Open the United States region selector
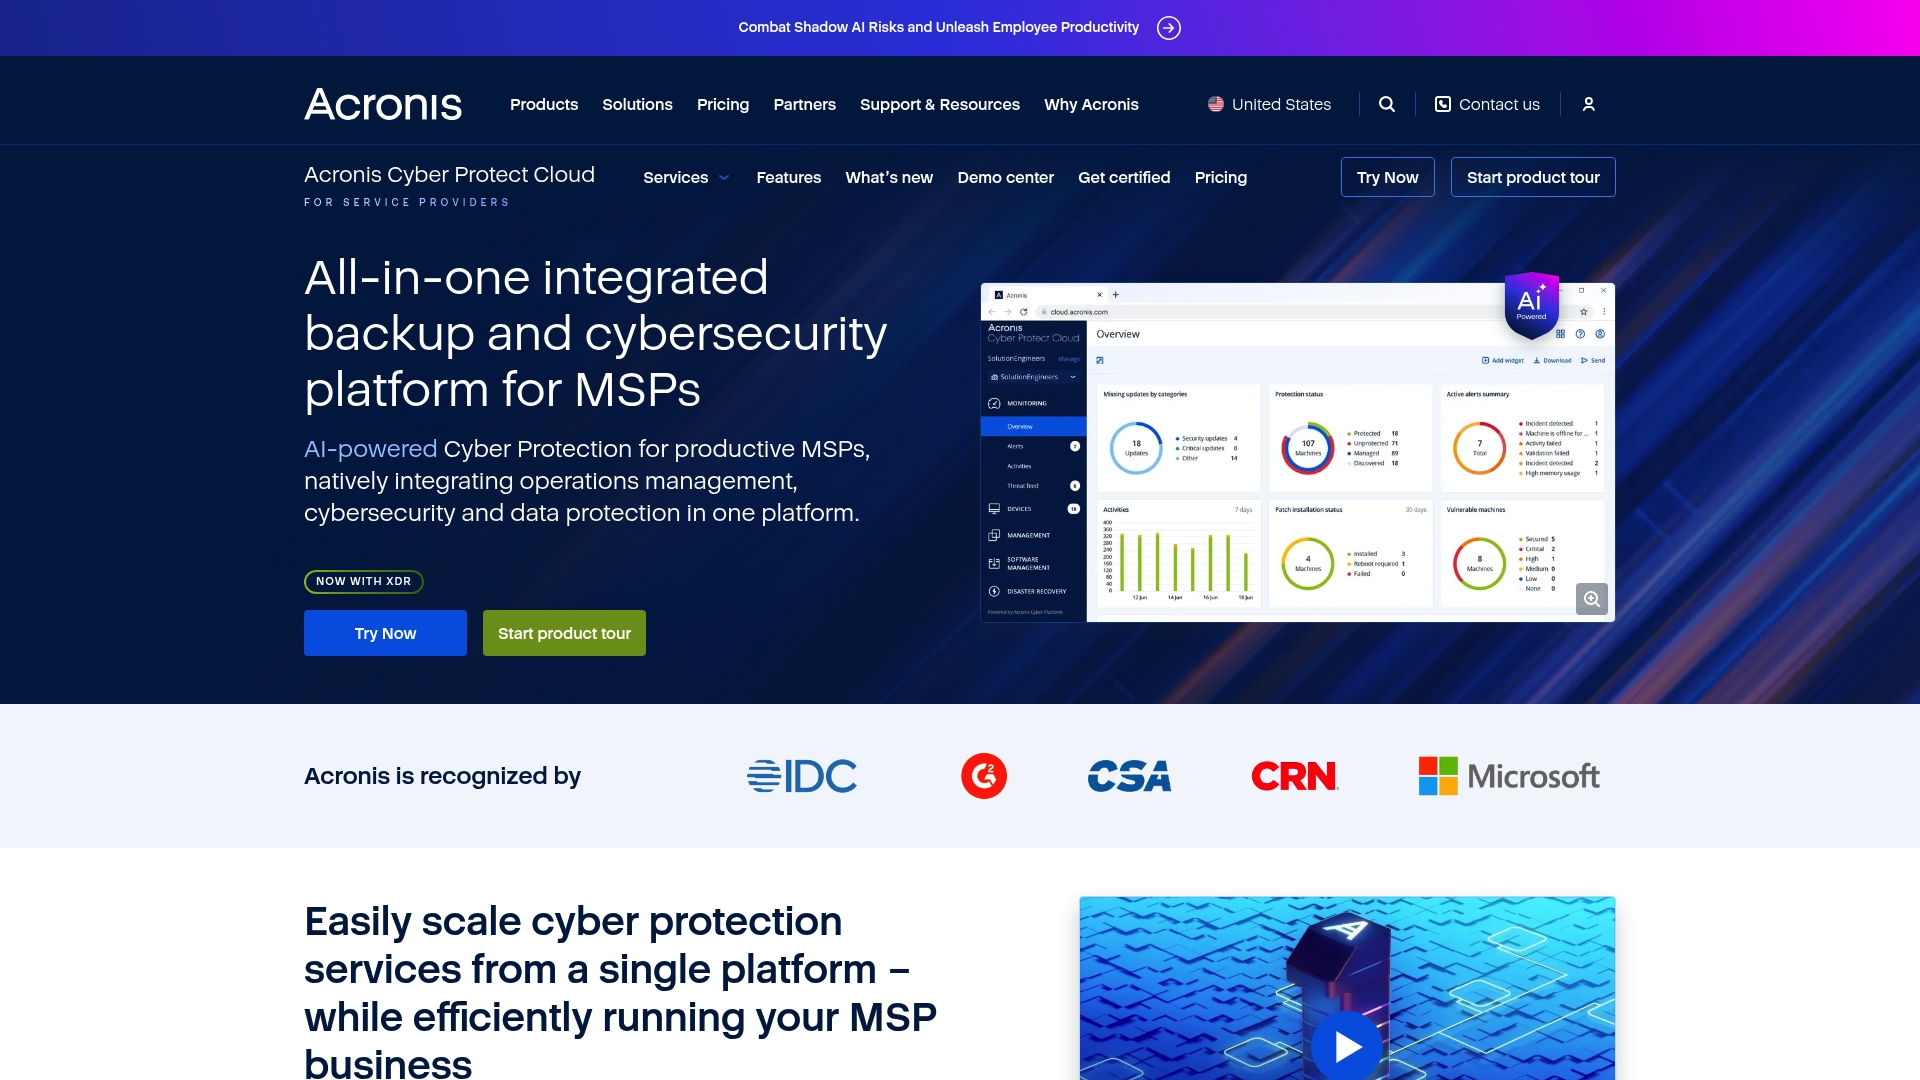This screenshot has height=1080, width=1920. click(x=1280, y=104)
